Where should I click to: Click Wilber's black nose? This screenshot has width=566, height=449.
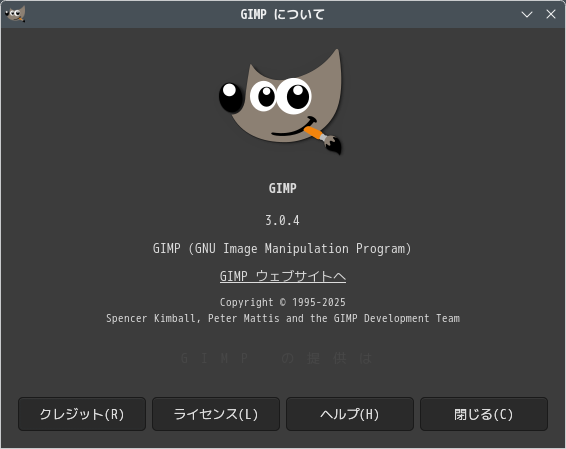[x=230, y=97]
